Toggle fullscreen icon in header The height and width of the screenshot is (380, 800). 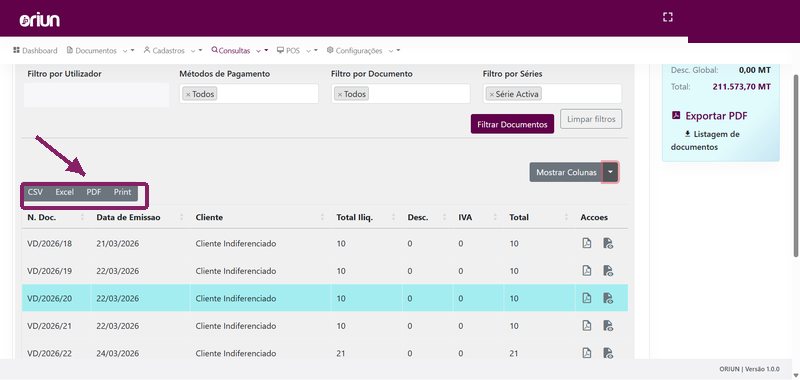(x=667, y=17)
